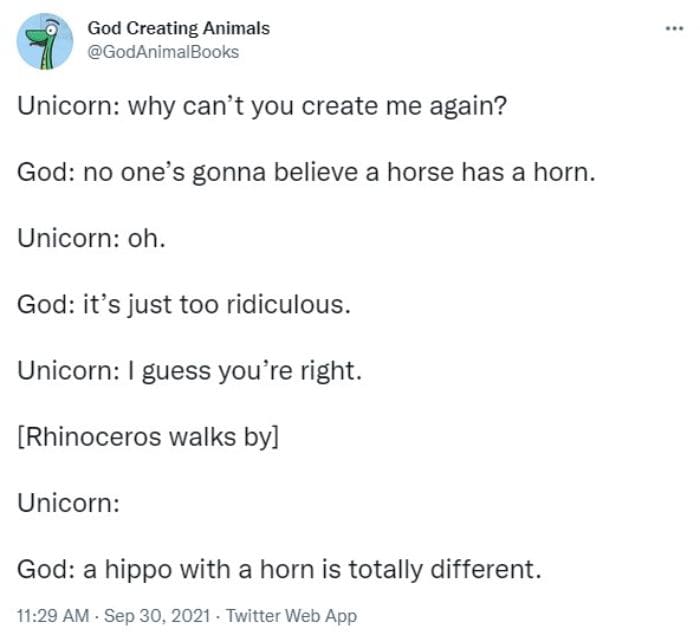Open the God Creating Animals profile name

pyautogui.click(x=178, y=29)
